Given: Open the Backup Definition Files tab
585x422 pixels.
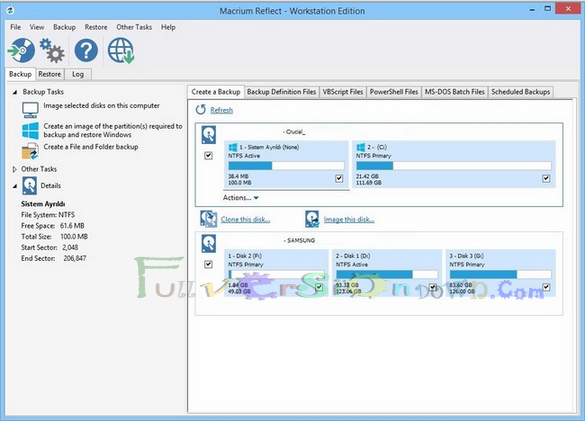Looking at the screenshot, I should coord(282,92).
